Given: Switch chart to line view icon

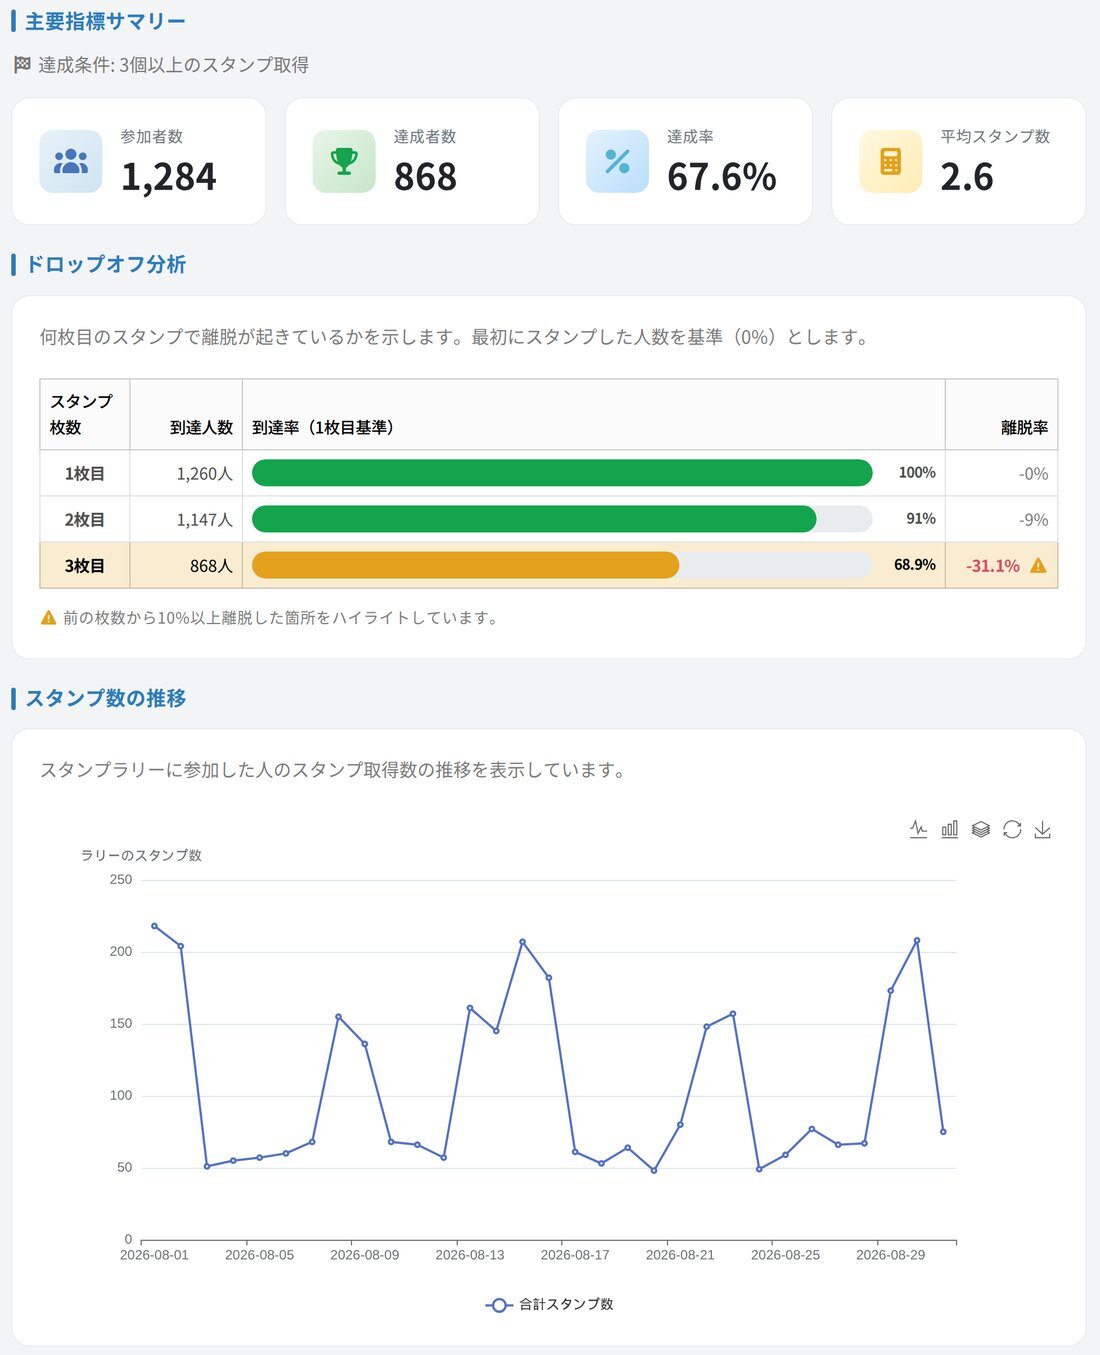Looking at the screenshot, I should point(918,829).
